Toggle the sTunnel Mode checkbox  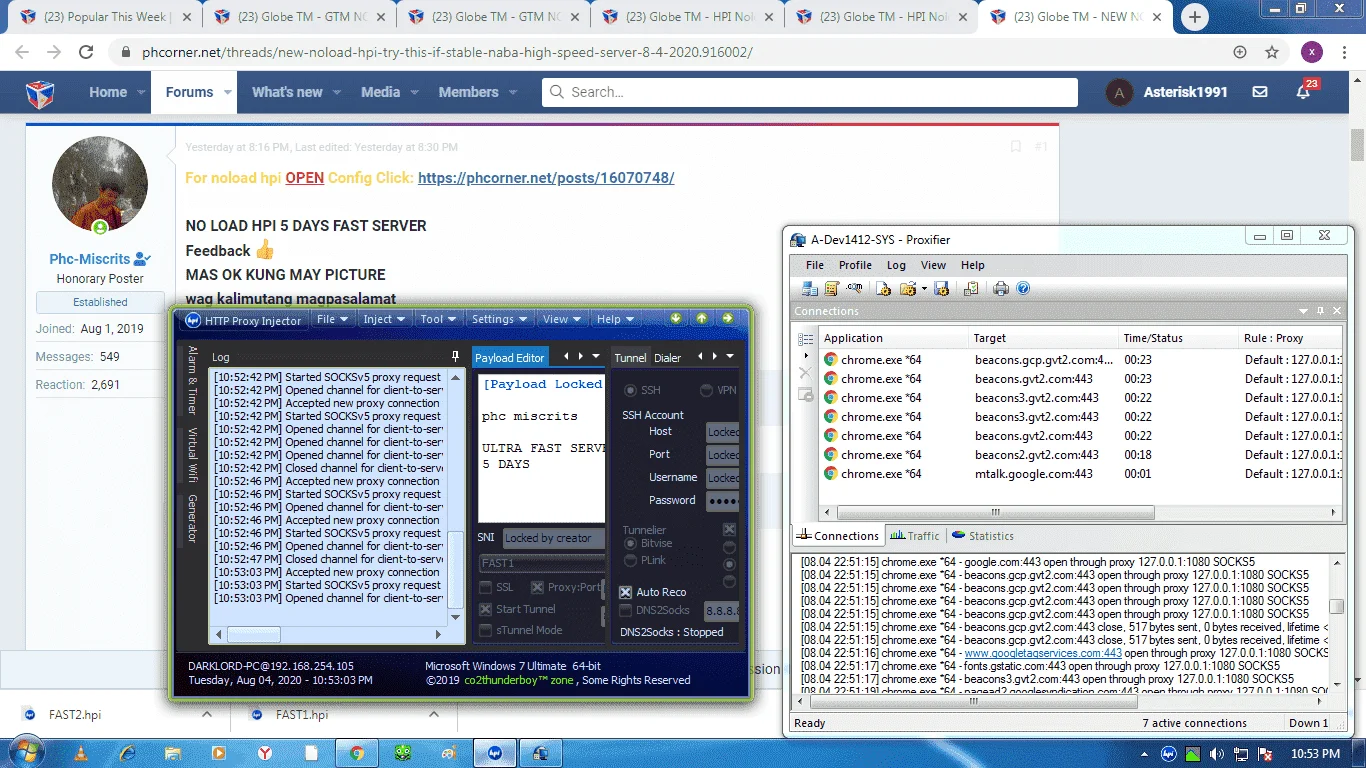(x=486, y=630)
